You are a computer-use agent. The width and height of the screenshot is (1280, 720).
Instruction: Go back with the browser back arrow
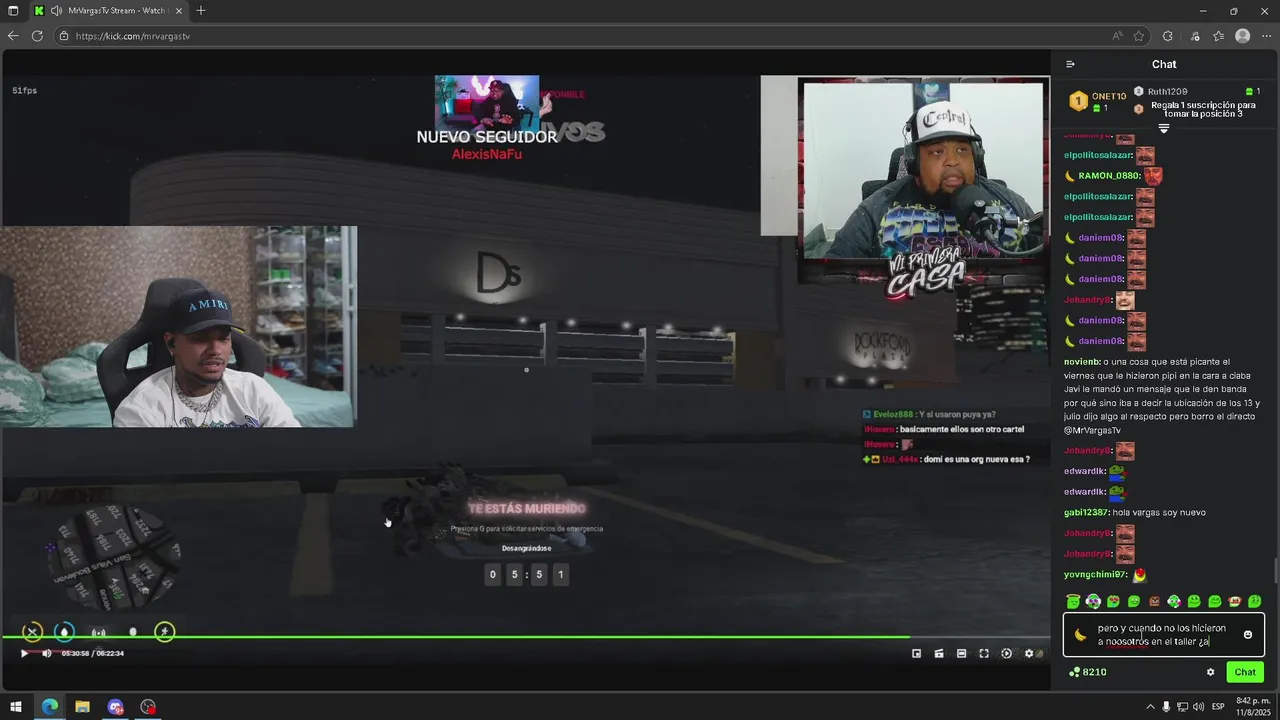click(x=13, y=36)
